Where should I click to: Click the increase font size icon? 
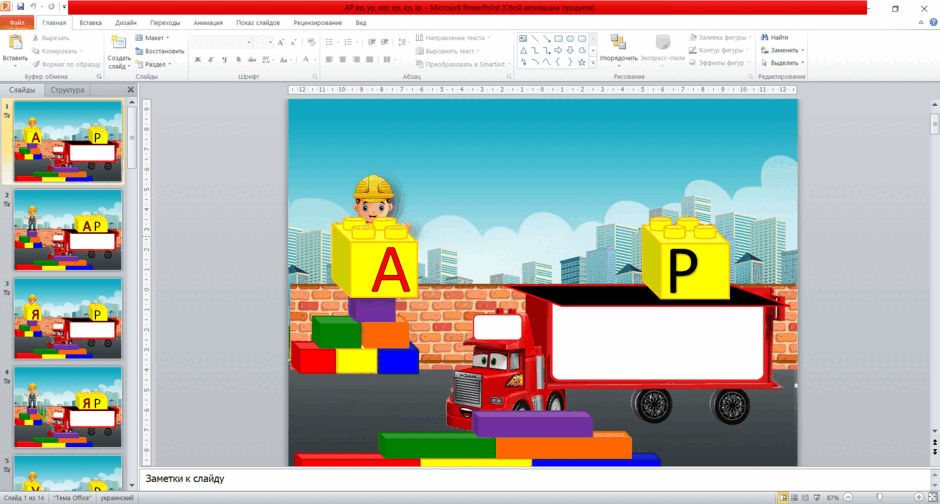click(281, 43)
